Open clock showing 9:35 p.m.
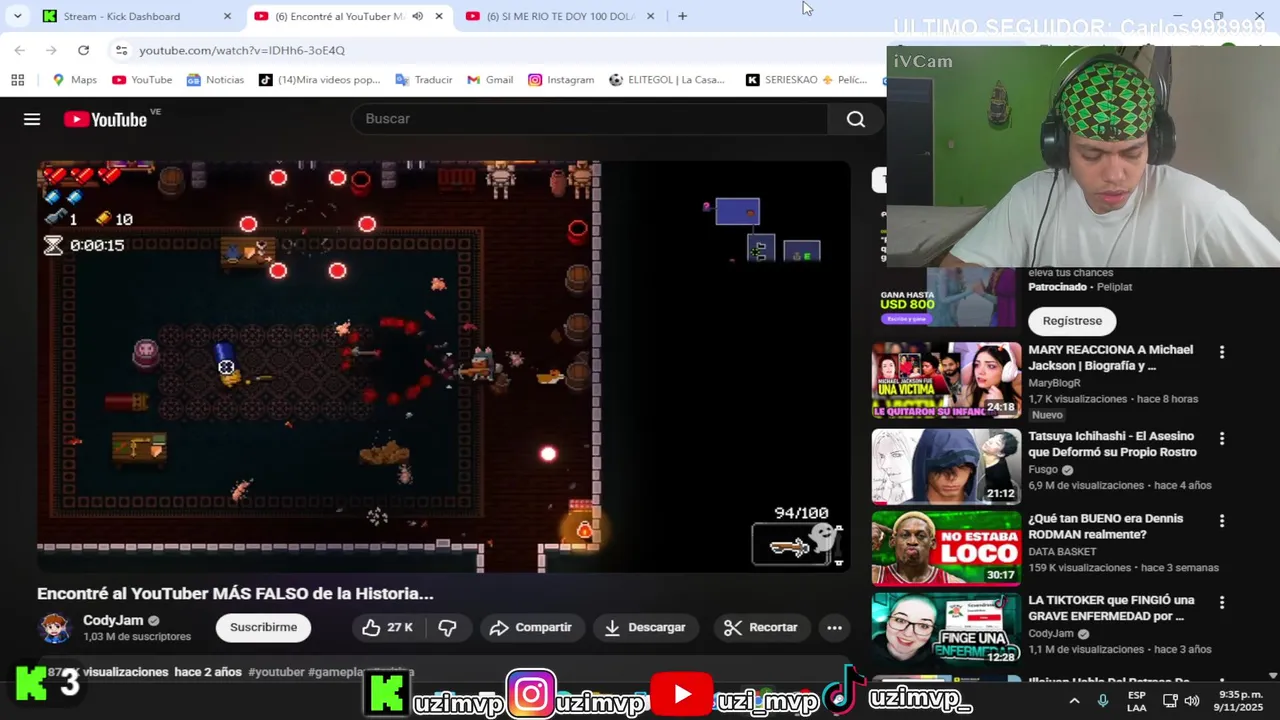The height and width of the screenshot is (720, 1280). pos(1239,701)
